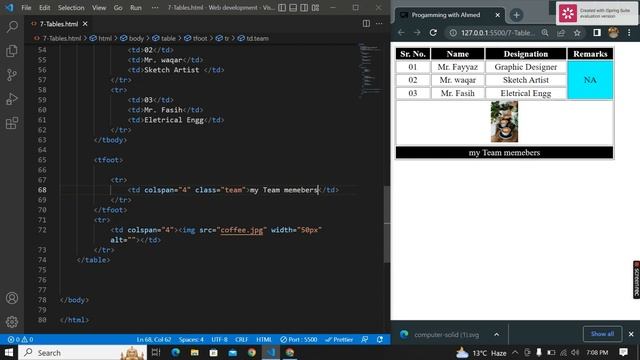Click td.team in the breadcrumb

point(257,38)
